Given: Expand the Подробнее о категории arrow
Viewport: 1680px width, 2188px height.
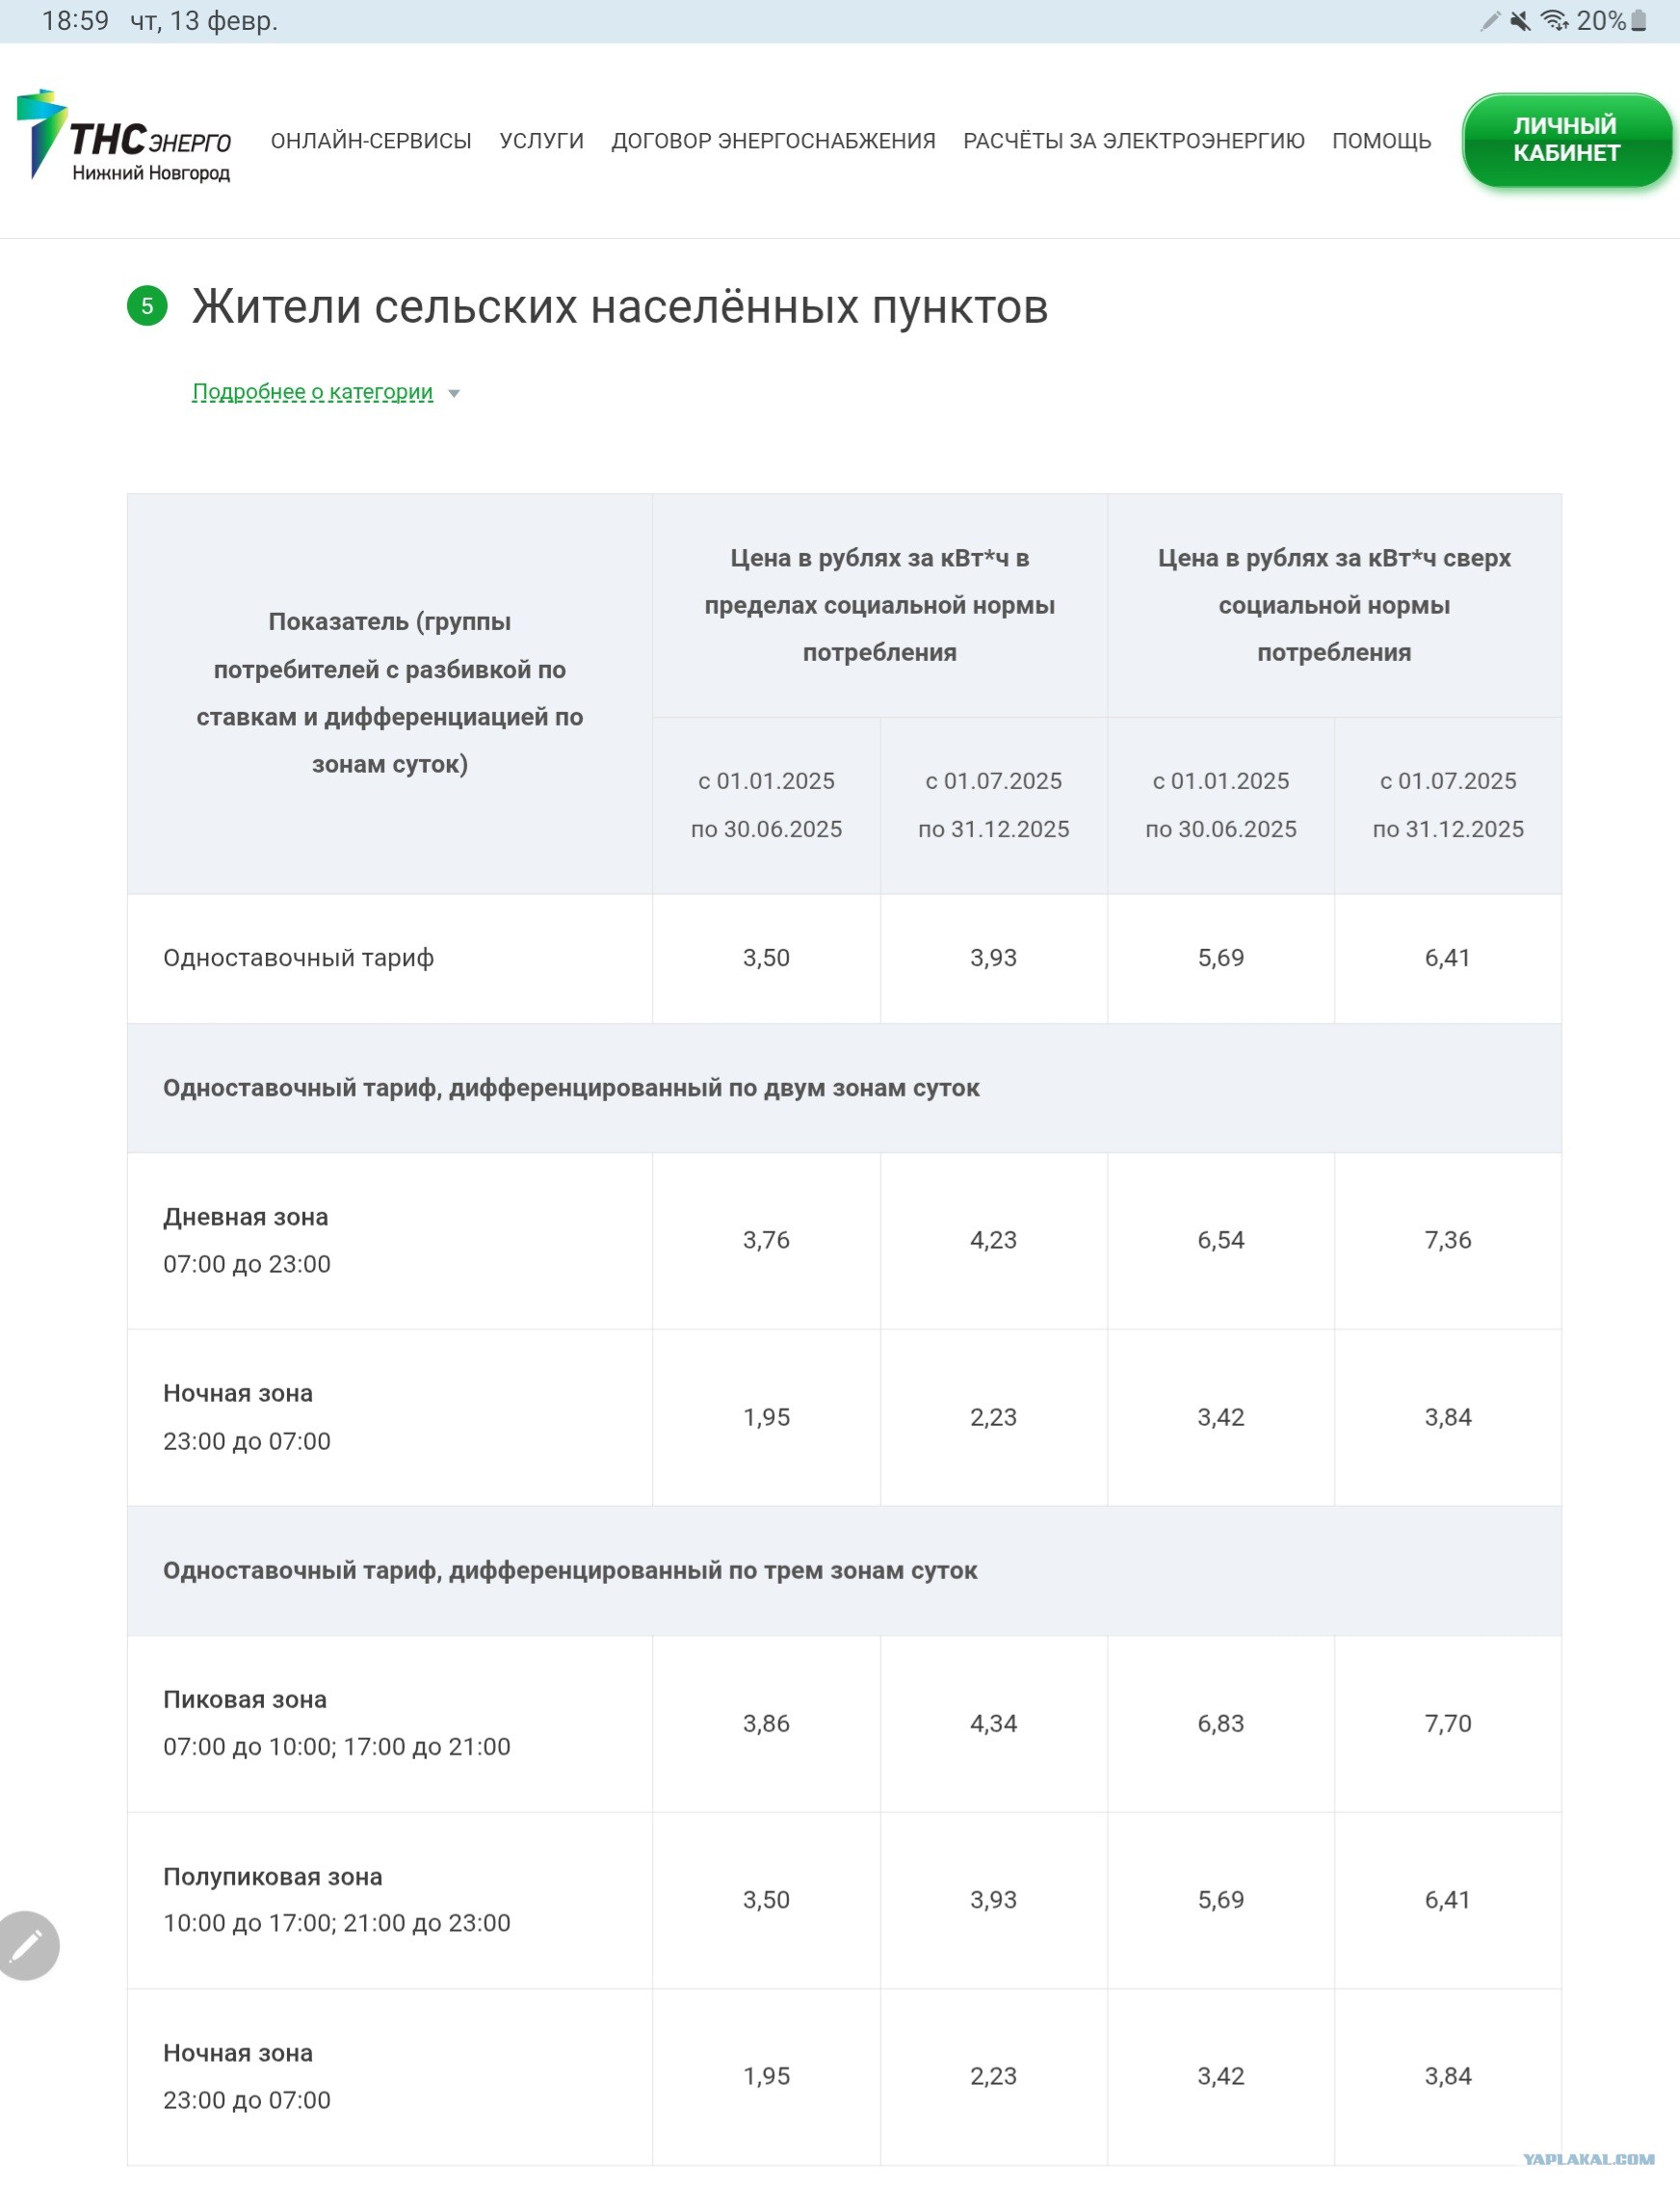Looking at the screenshot, I should tap(454, 393).
